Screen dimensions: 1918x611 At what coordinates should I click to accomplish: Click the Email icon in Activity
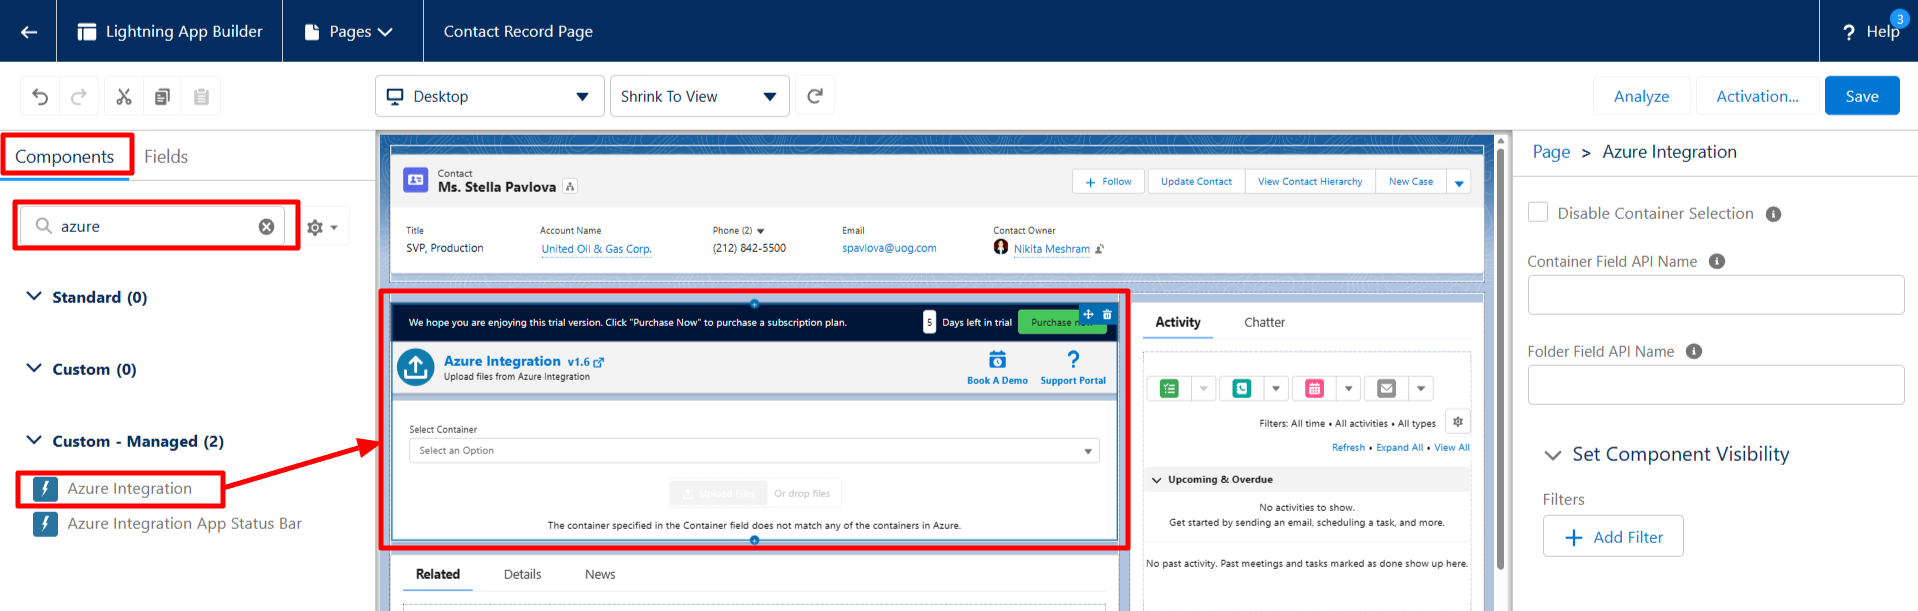click(x=1387, y=388)
